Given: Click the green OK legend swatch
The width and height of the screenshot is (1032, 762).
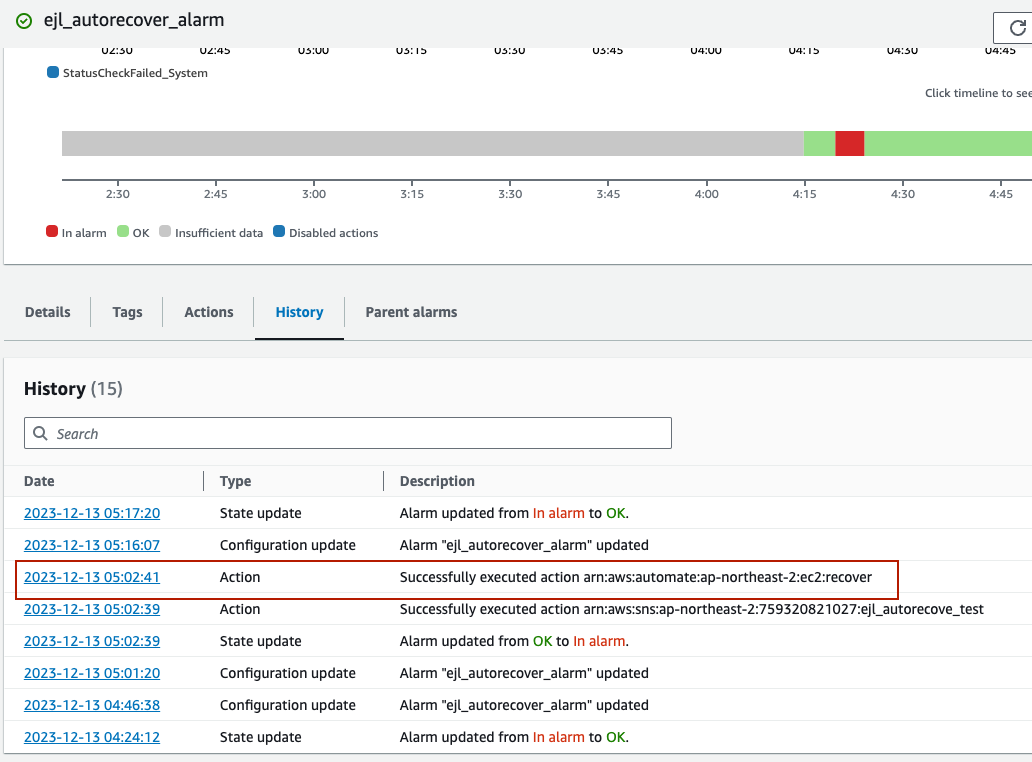Looking at the screenshot, I should click(x=123, y=232).
